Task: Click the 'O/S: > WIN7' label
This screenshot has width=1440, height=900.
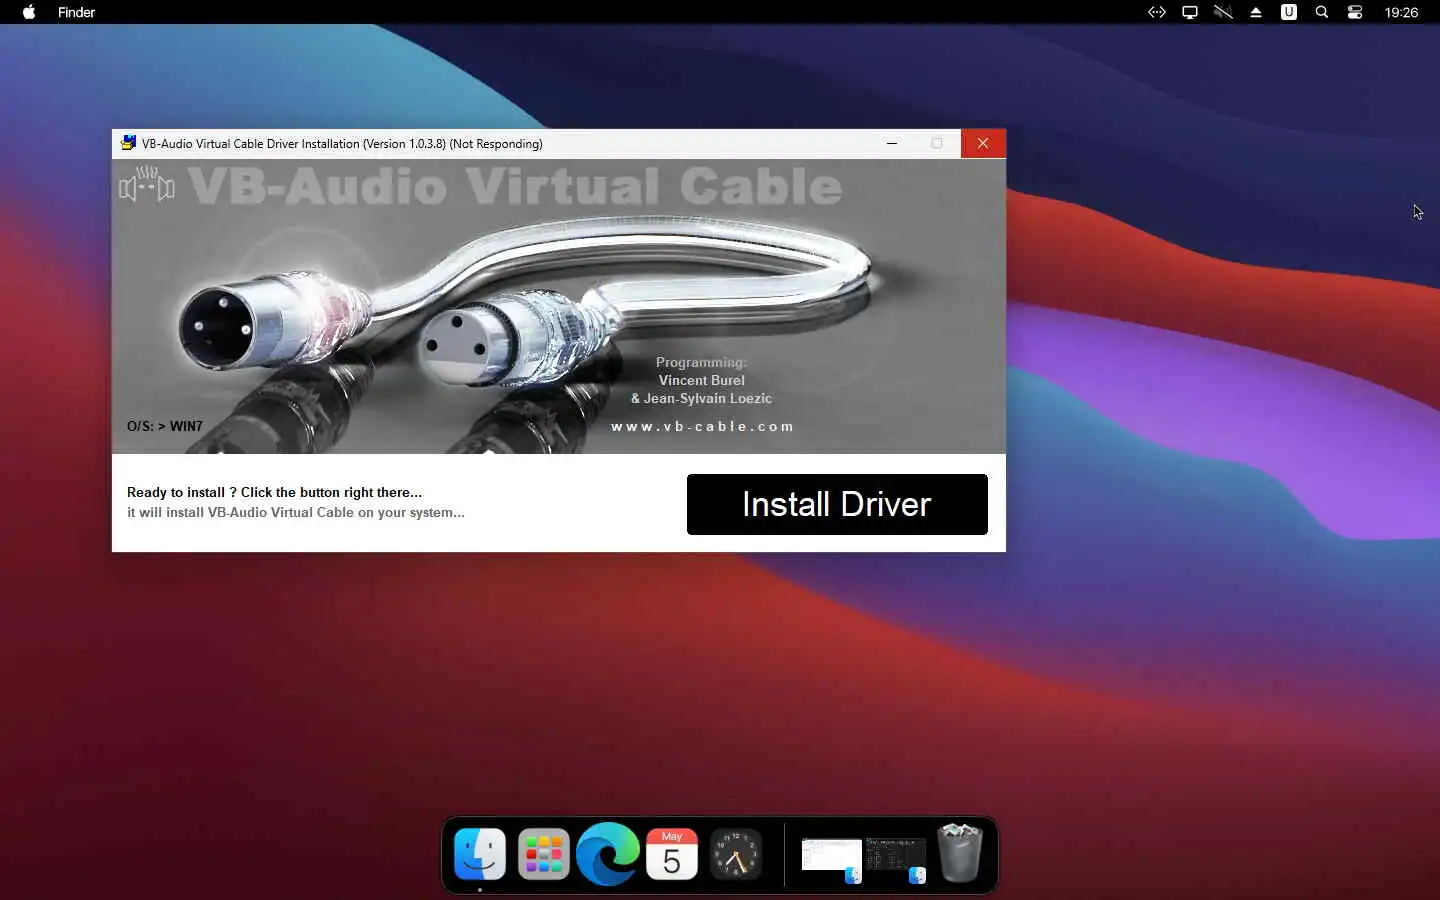Action: [165, 426]
